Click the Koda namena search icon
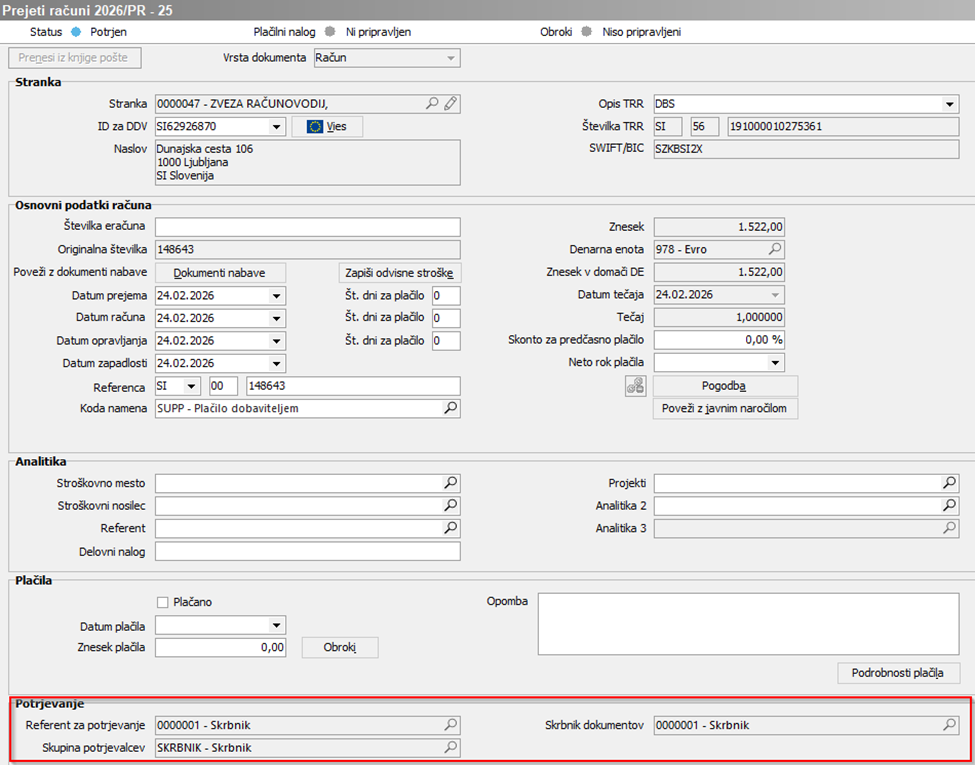This screenshot has width=975, height=765. [x=451, y=408]
